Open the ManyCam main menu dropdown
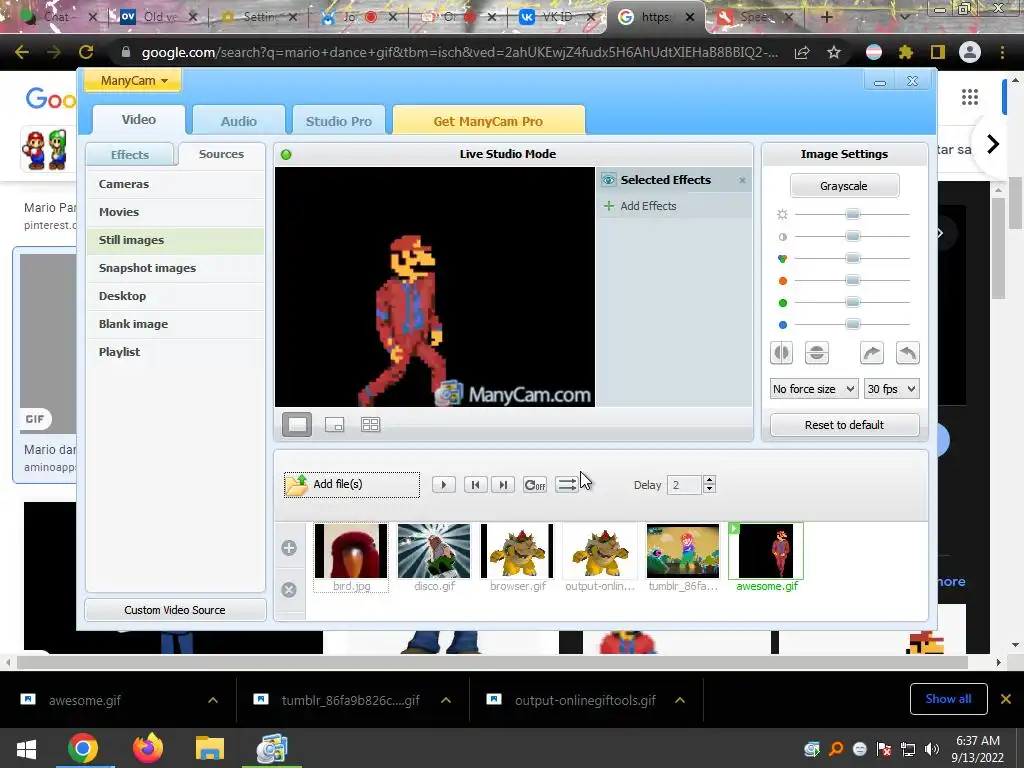The image size is (1024, 768). tap(133, 81)
